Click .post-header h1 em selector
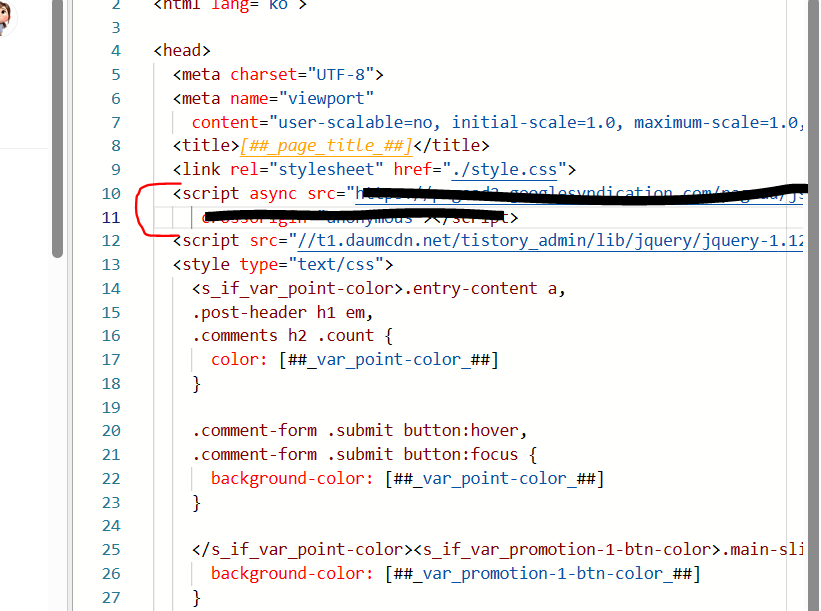 282,313
